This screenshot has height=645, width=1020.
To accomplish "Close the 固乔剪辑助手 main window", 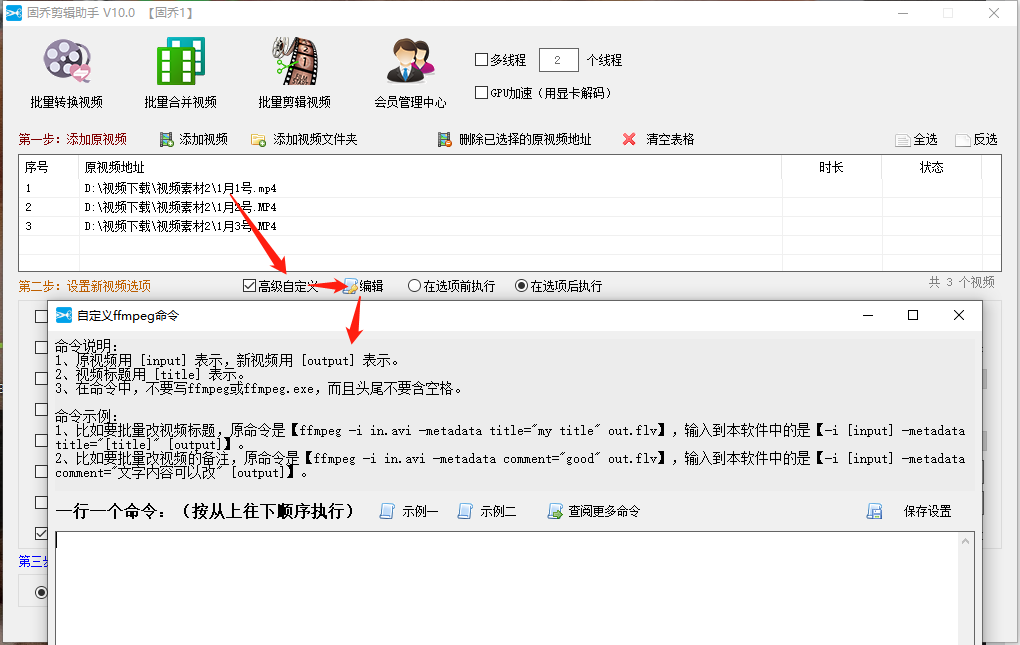I will [x=993, y=13].
